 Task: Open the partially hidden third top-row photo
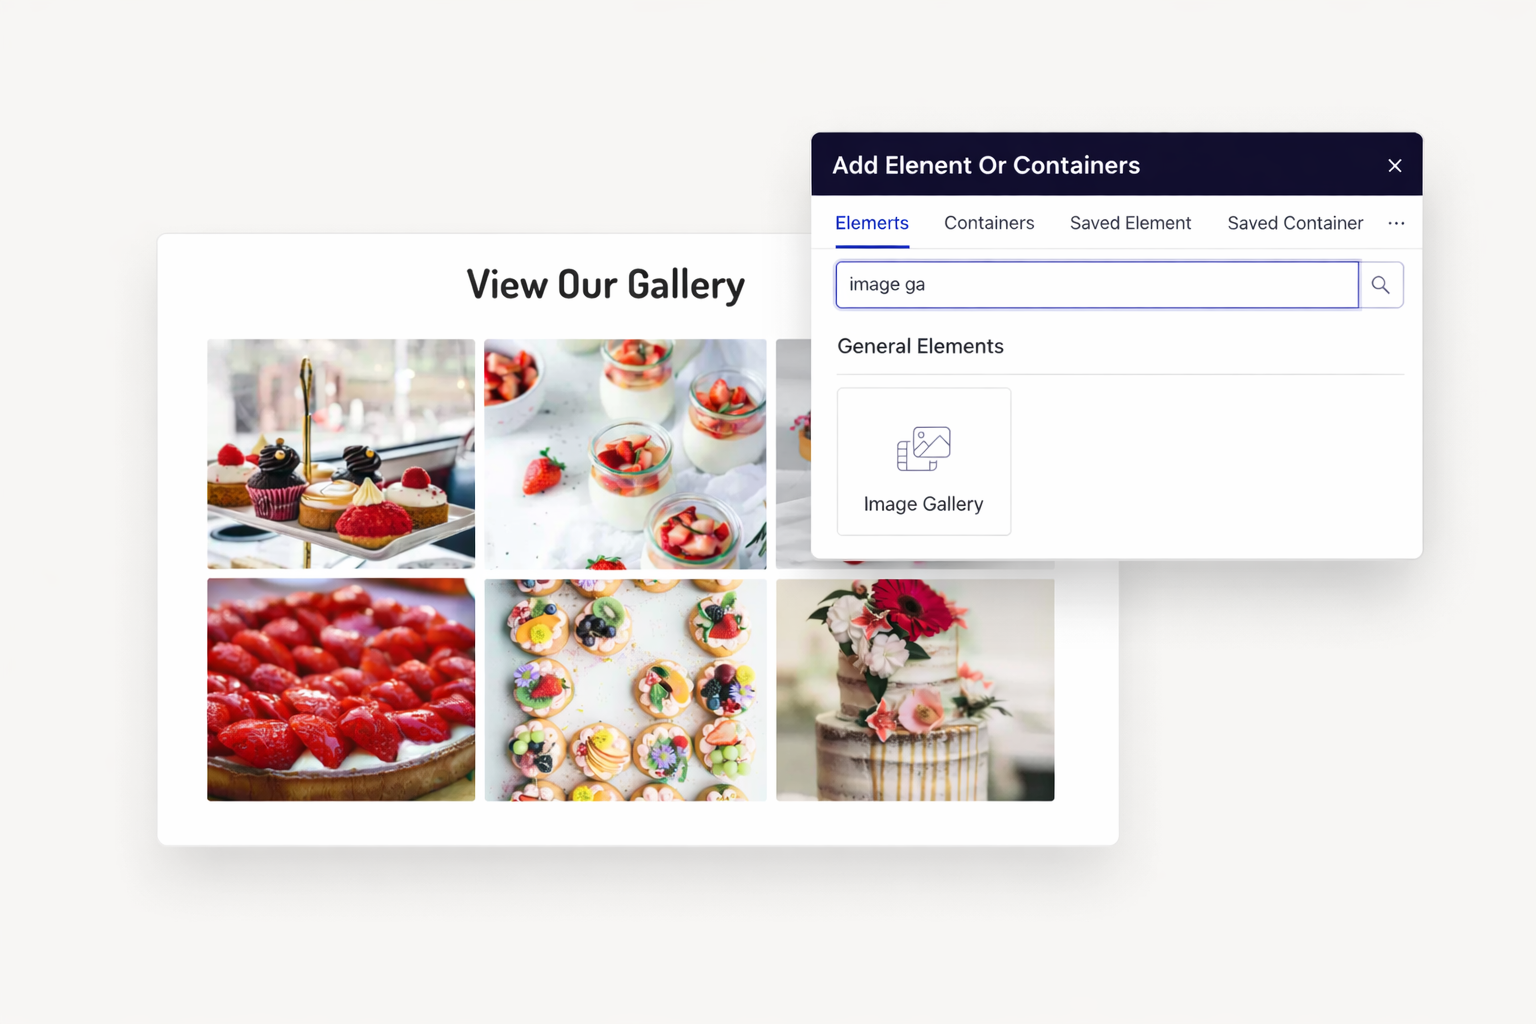793,454
